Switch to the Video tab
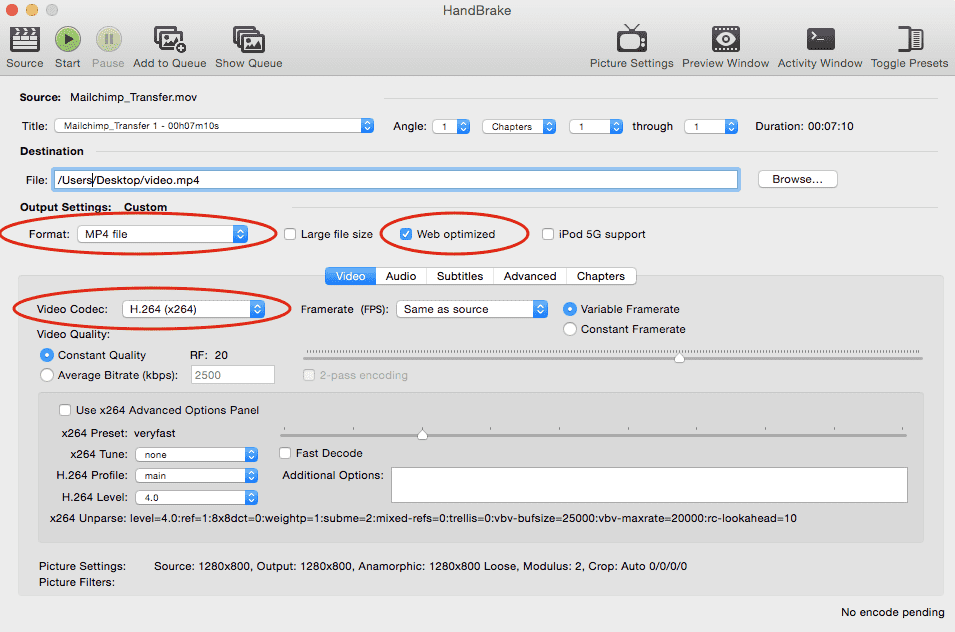Screen dimensions: 955x632 [351, 276]
